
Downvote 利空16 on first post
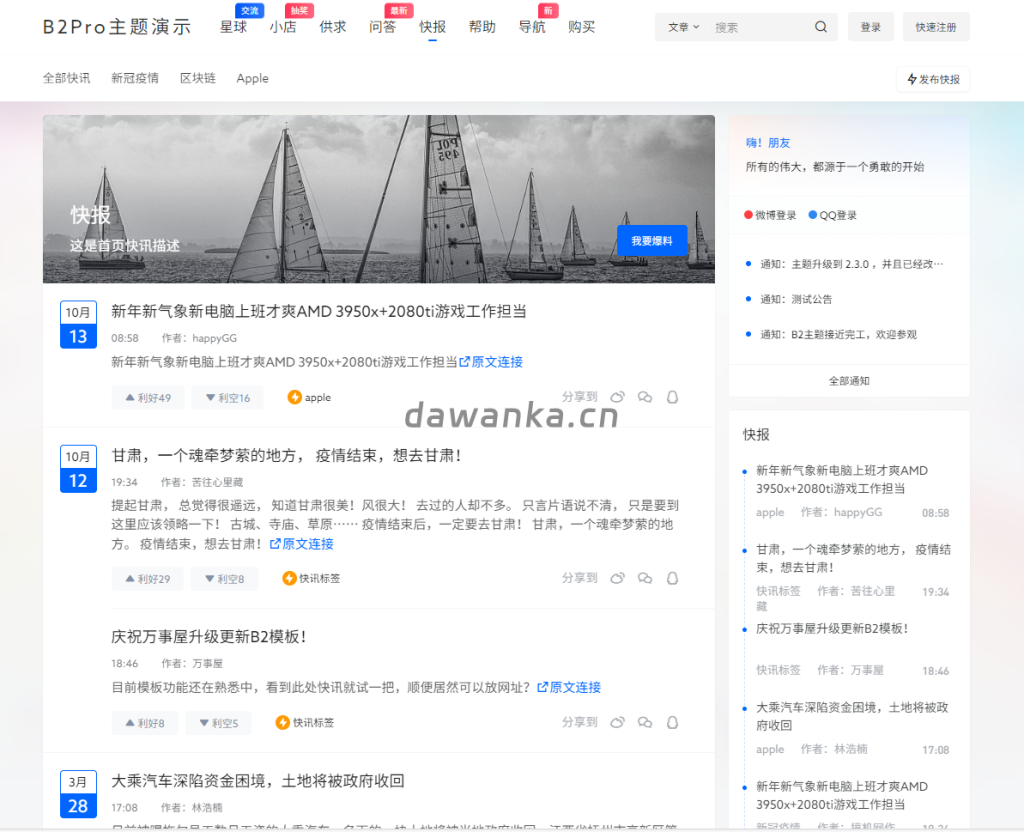(x=227, y=398)
